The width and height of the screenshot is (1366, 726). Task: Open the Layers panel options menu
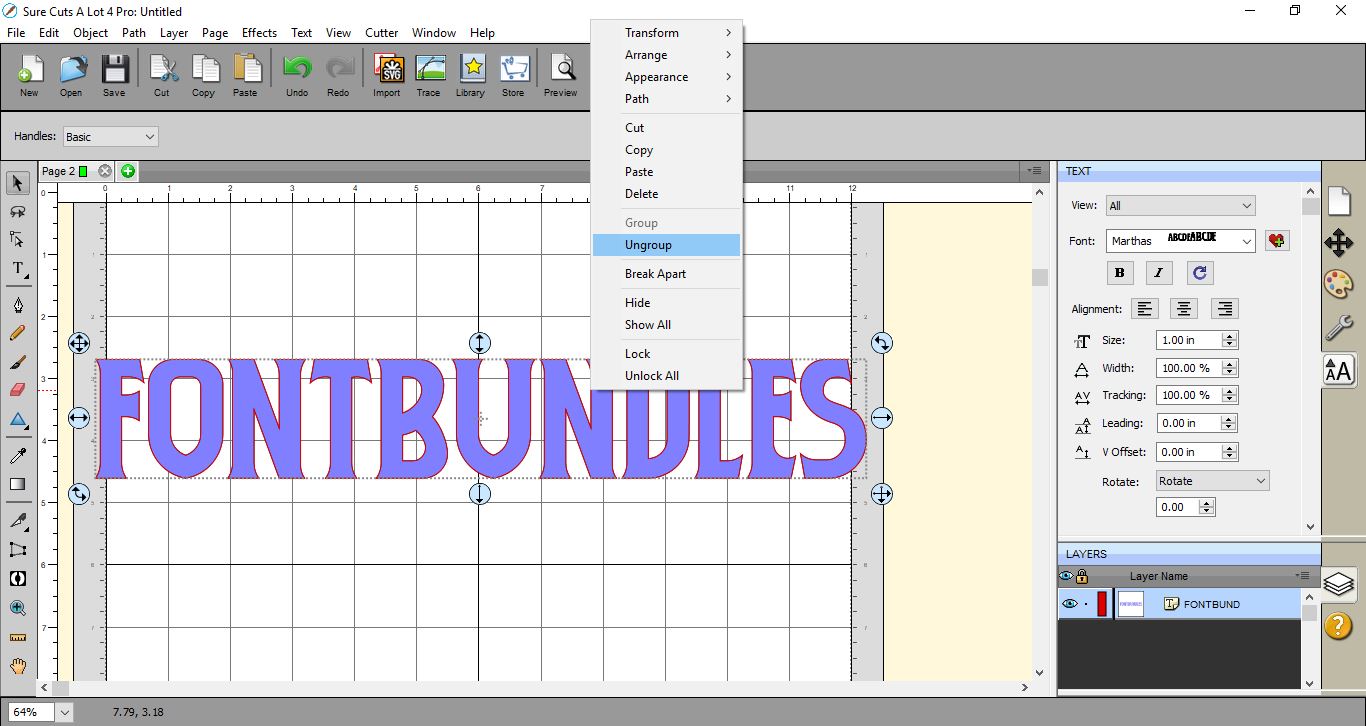coord(1302,576)
